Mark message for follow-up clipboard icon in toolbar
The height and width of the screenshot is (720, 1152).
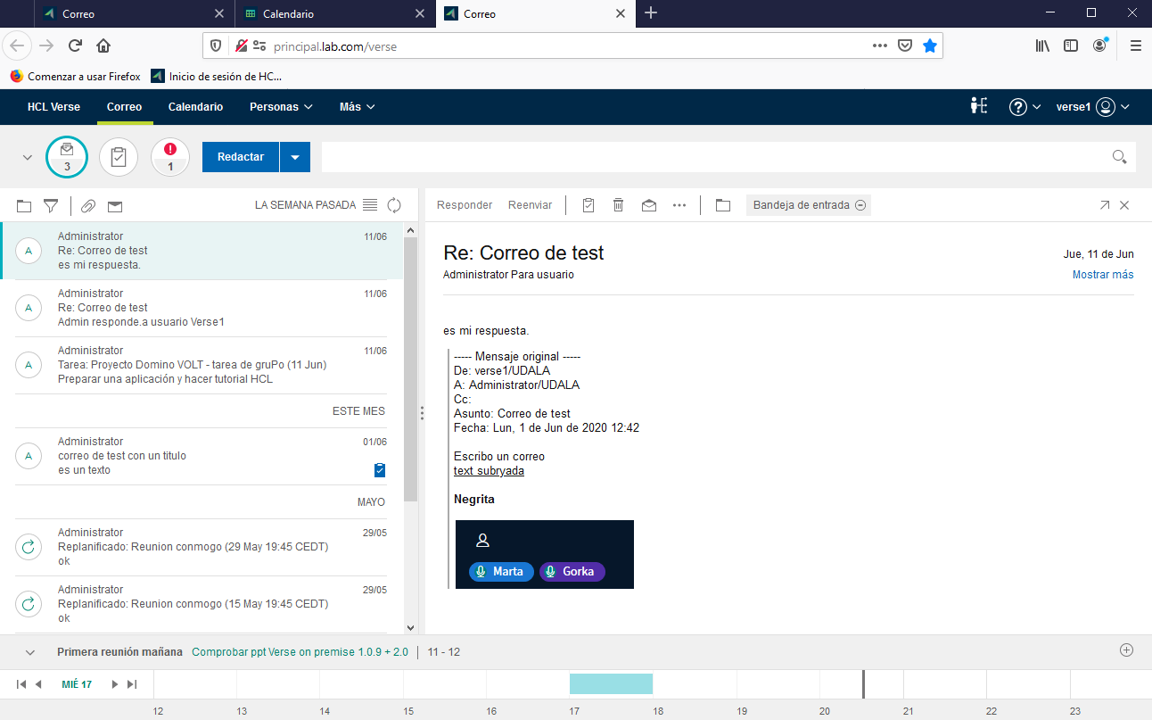pyautogui.click(x=588, y=205)
